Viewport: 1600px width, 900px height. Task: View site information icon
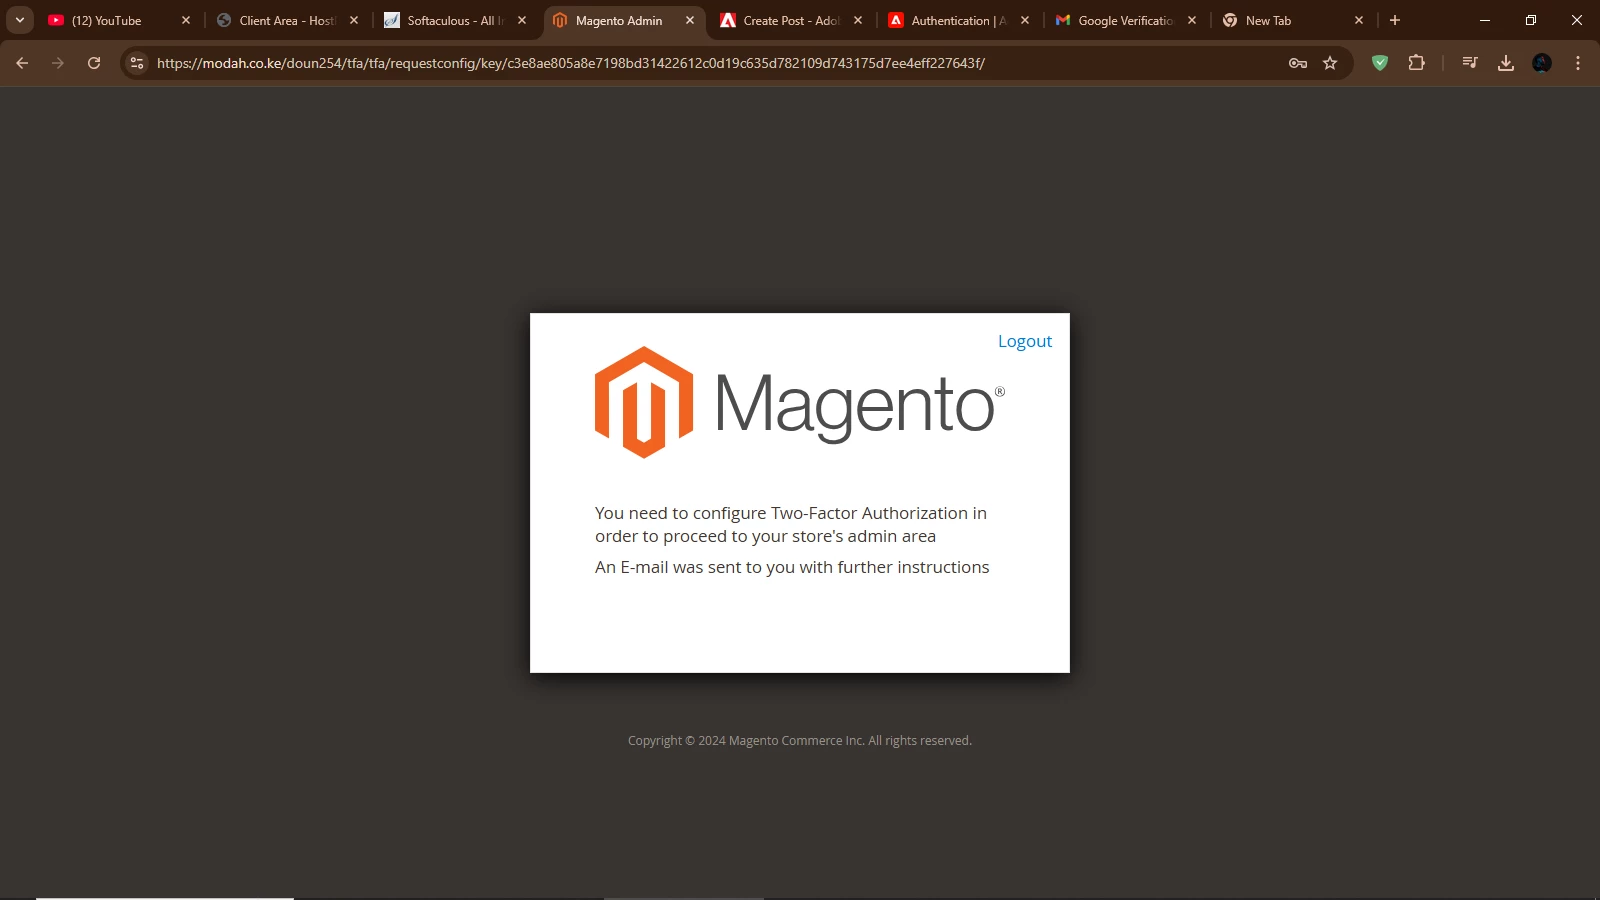coord(137,63)
